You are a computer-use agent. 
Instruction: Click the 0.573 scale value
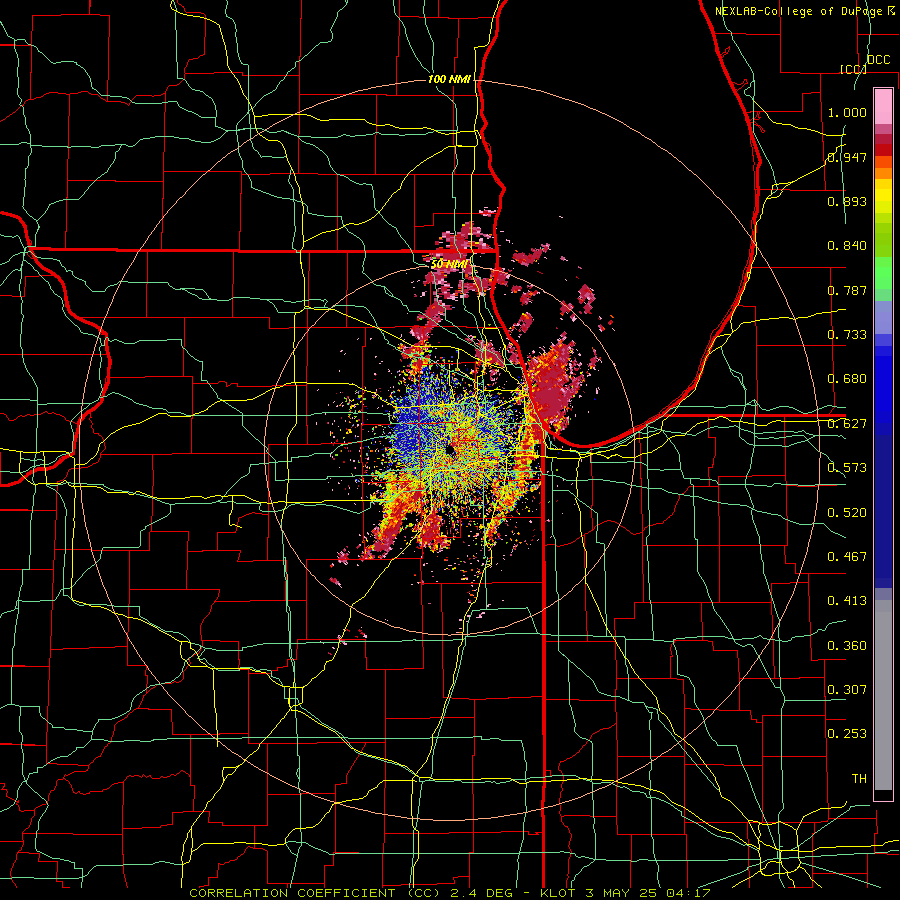847,467
